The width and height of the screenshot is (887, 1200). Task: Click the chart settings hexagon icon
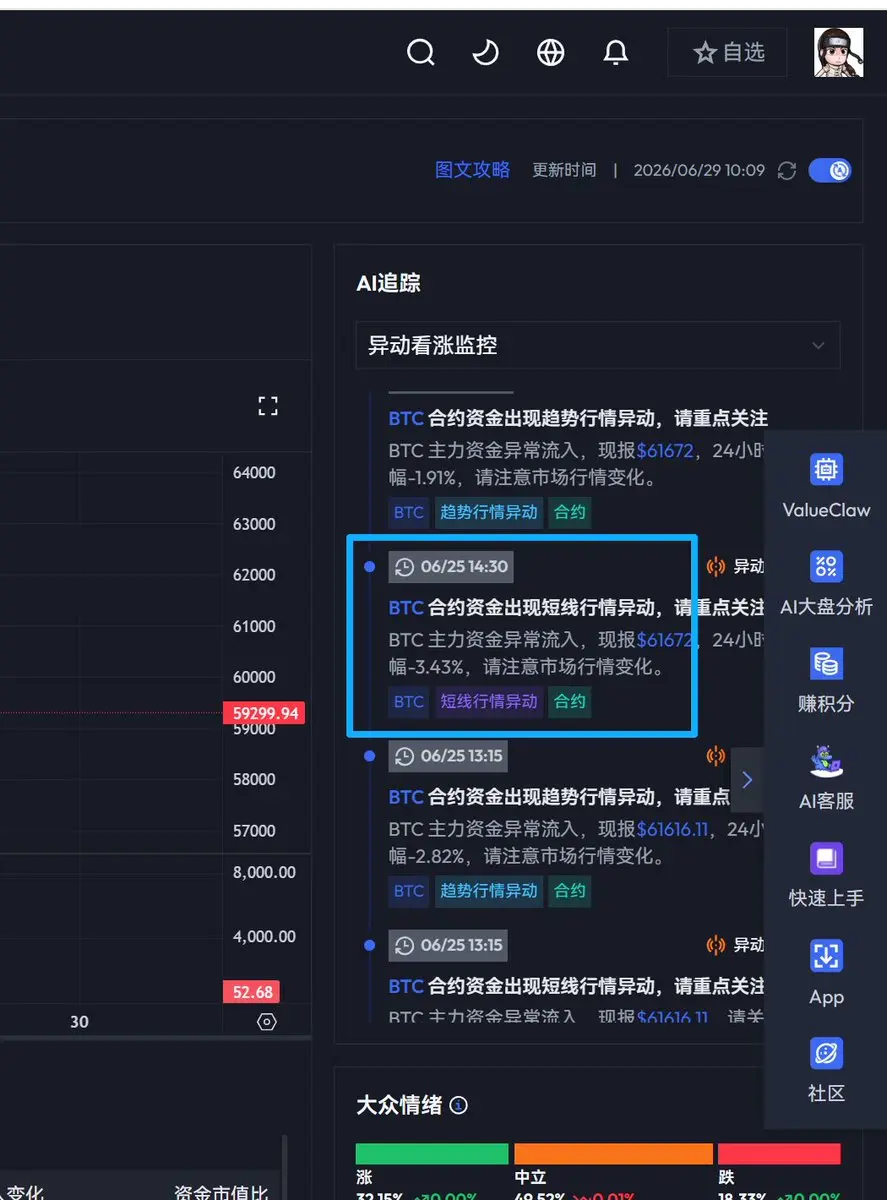click(267, 1022)
